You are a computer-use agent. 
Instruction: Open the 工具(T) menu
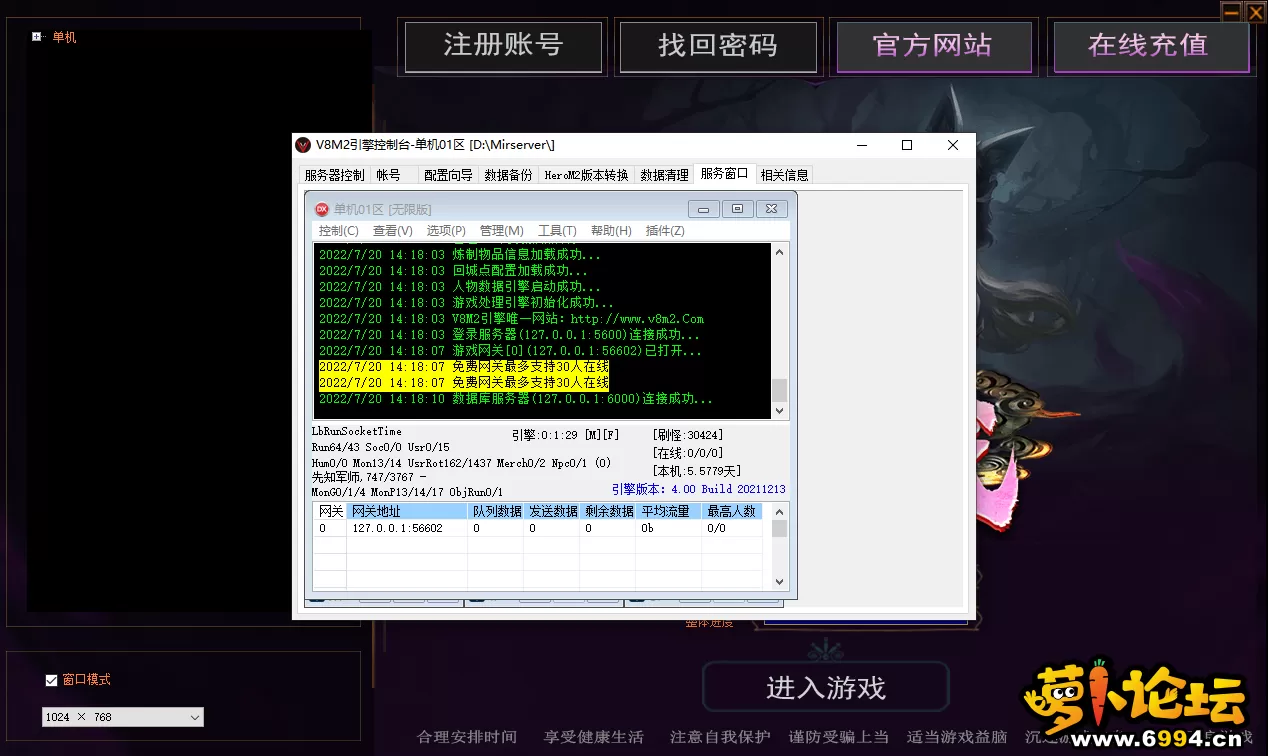tap(557, 231)
